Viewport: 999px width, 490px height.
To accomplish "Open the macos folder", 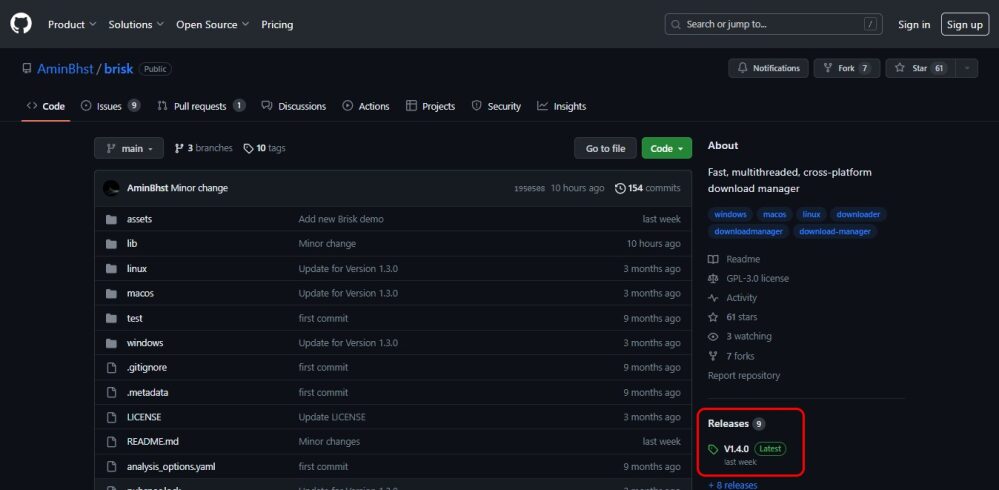I will [140, 293].
